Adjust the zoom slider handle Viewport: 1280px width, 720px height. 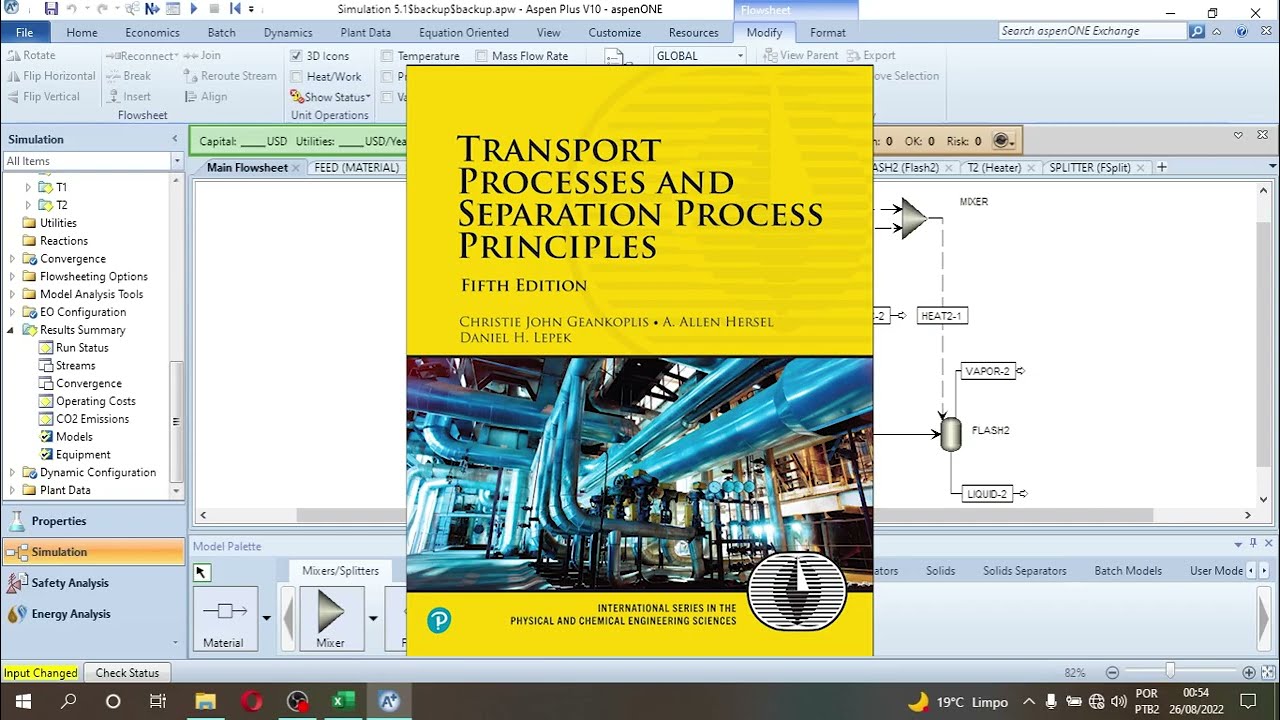click(1170, 672)
